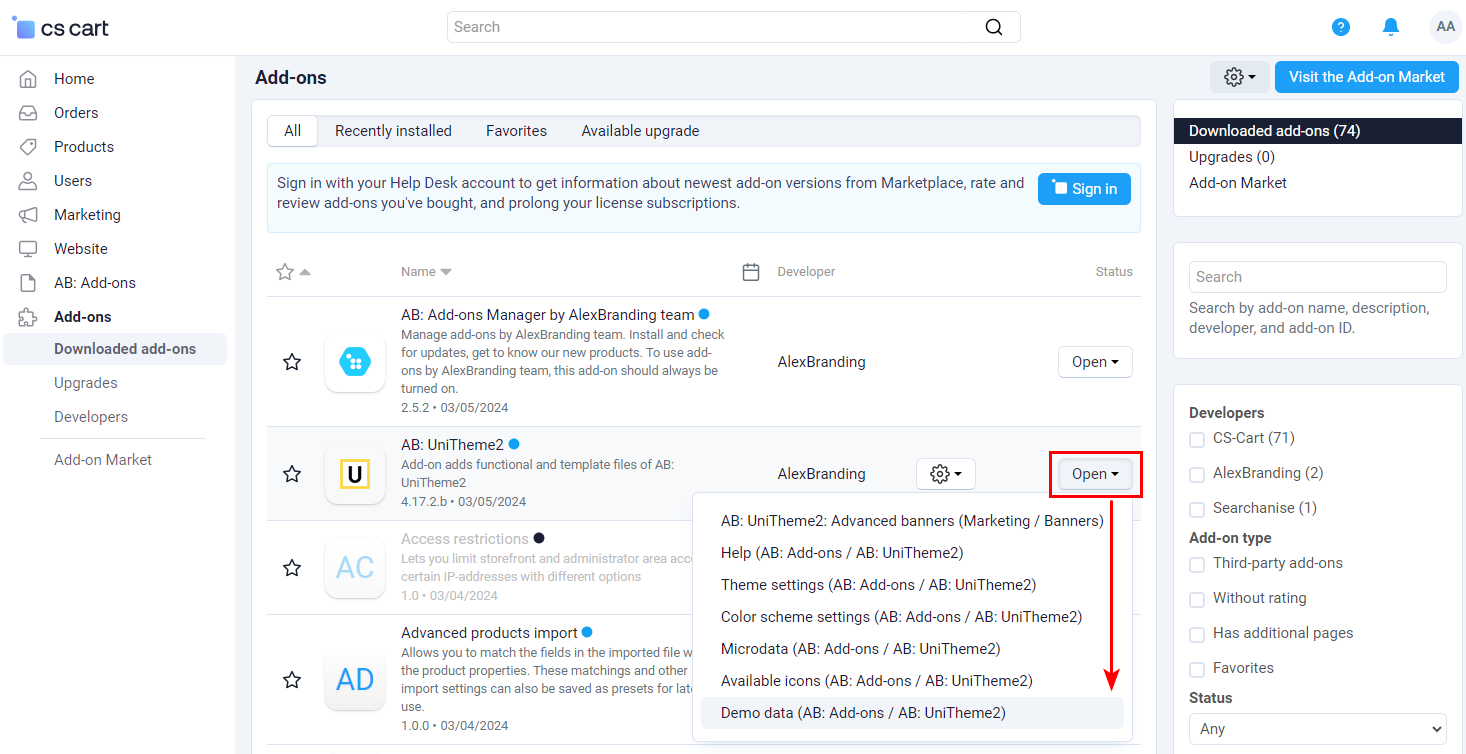The width and height of the screenshot is (1466, 754).
Task: Choose Available icons menu entry
Action: [x=912, y=681]
